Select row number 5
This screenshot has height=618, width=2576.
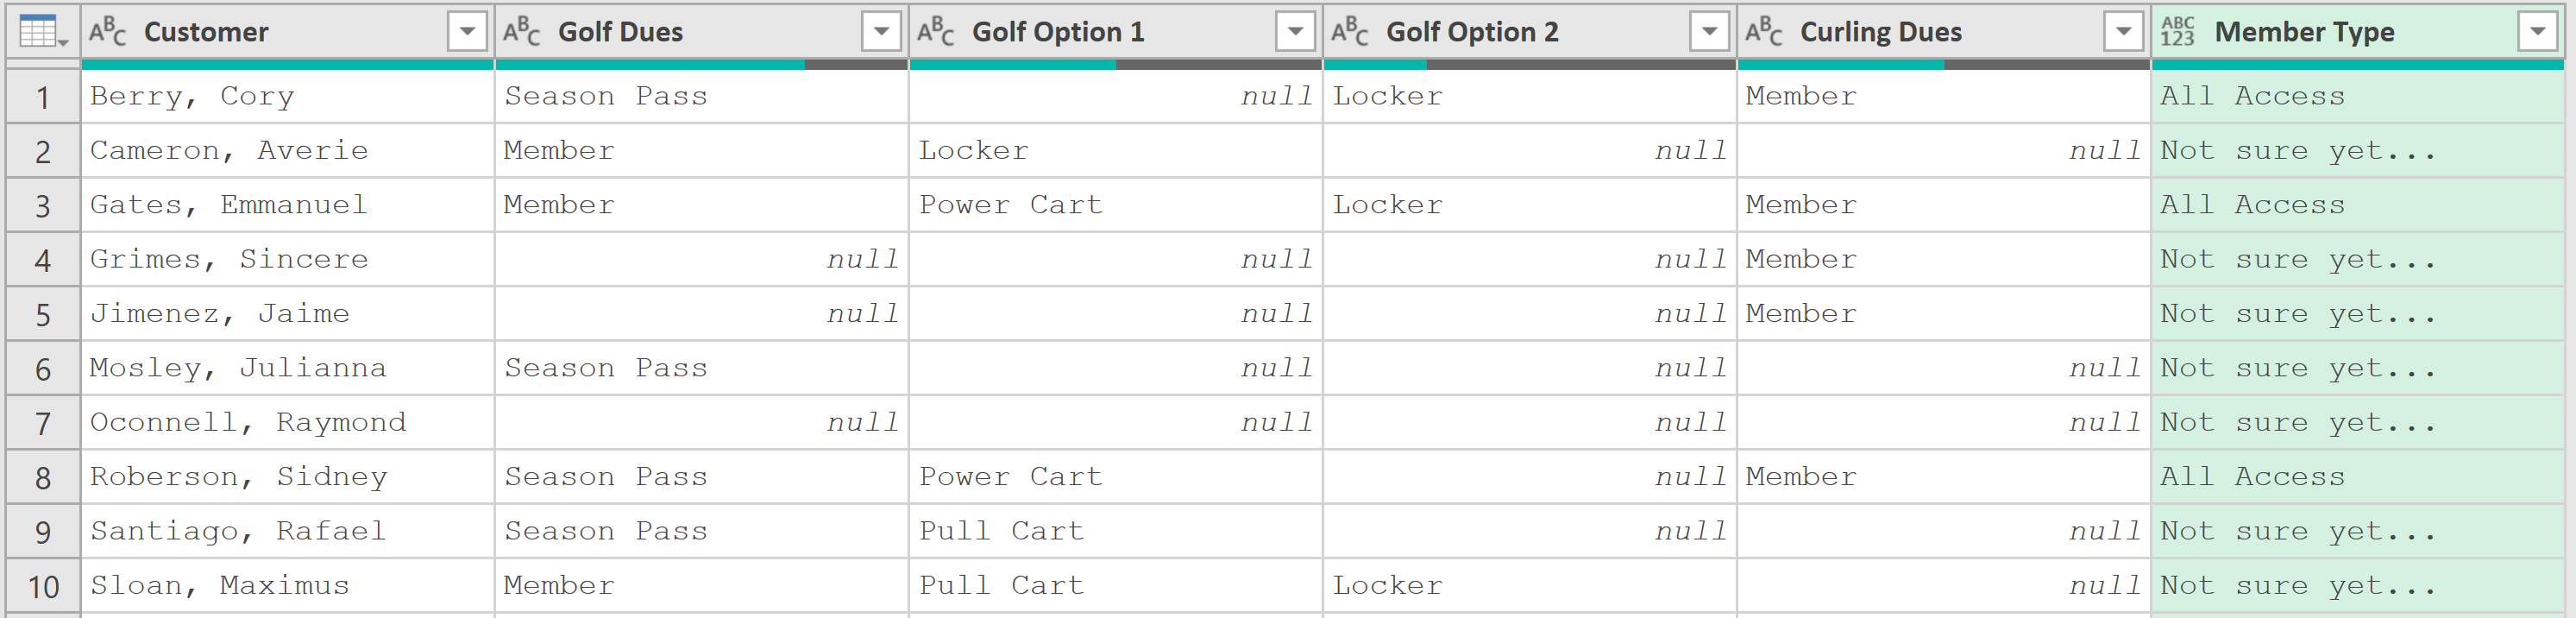pos(43,315)
